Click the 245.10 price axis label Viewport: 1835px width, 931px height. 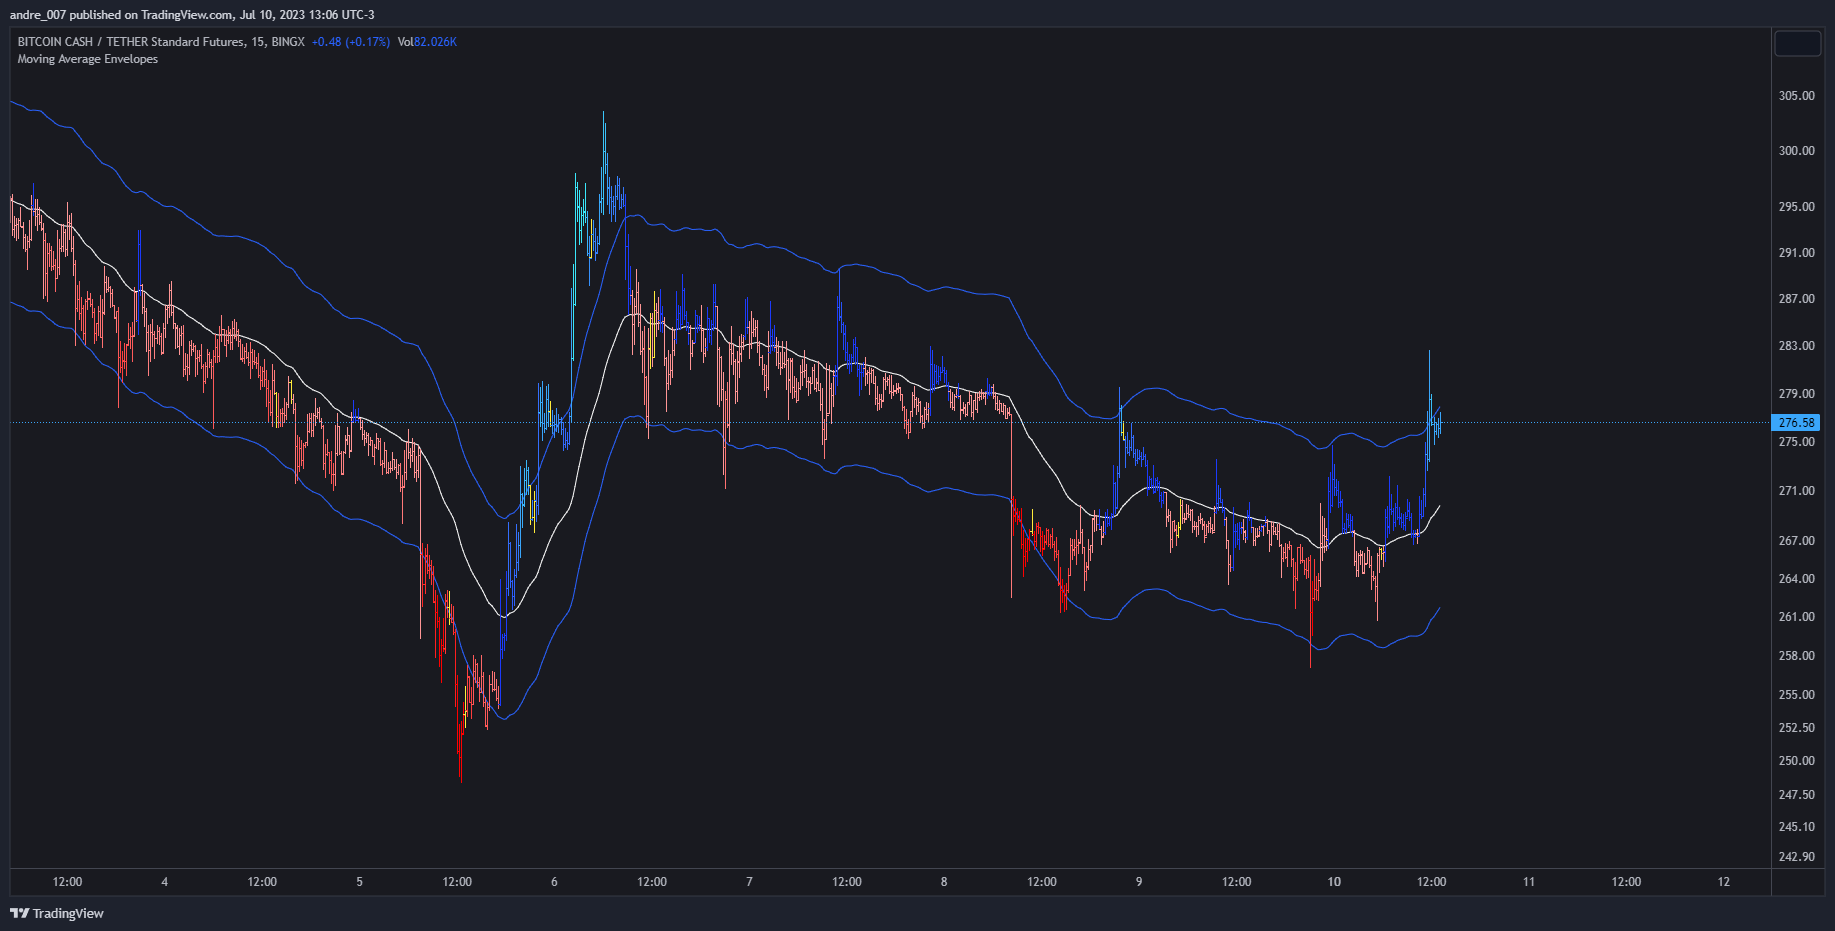[x=1796, y=827]
